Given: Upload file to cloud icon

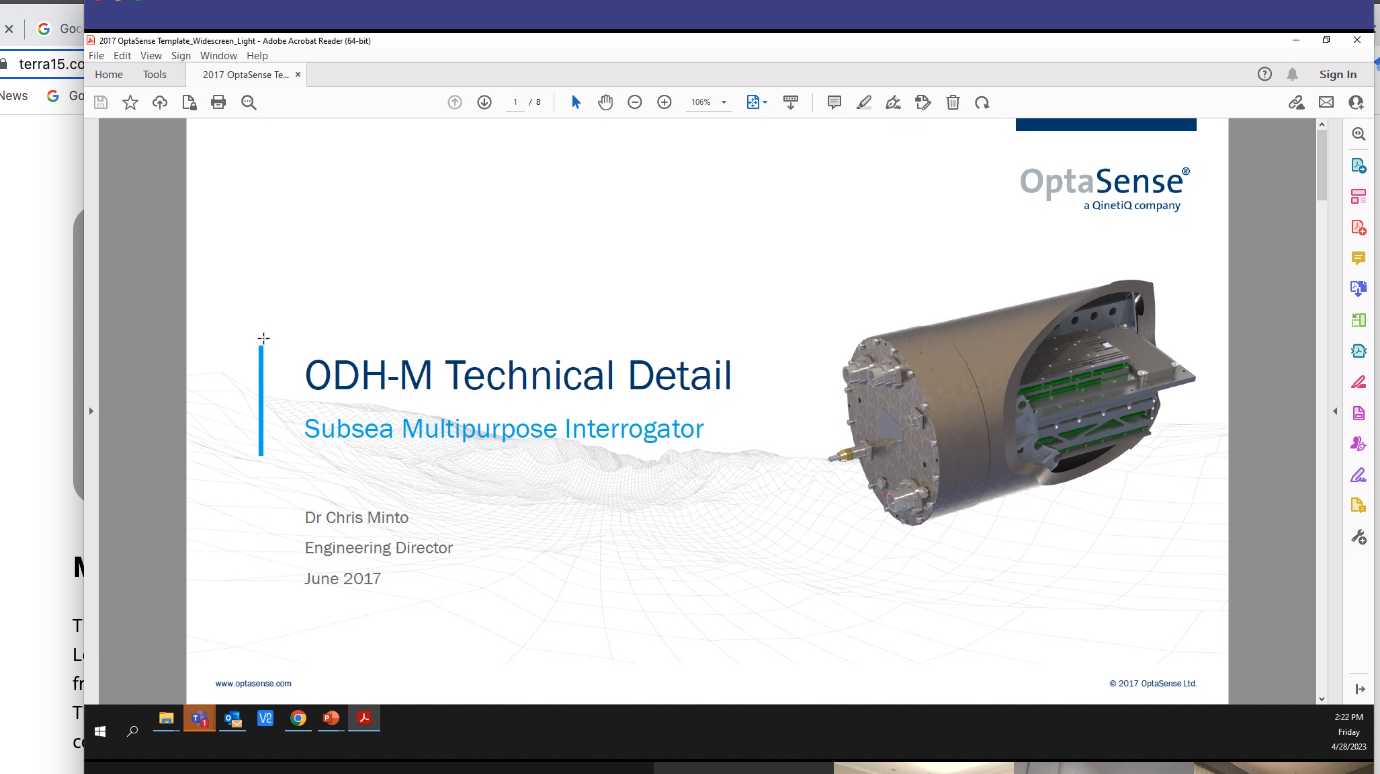Looking at the screenshot, I should point(160,102).
